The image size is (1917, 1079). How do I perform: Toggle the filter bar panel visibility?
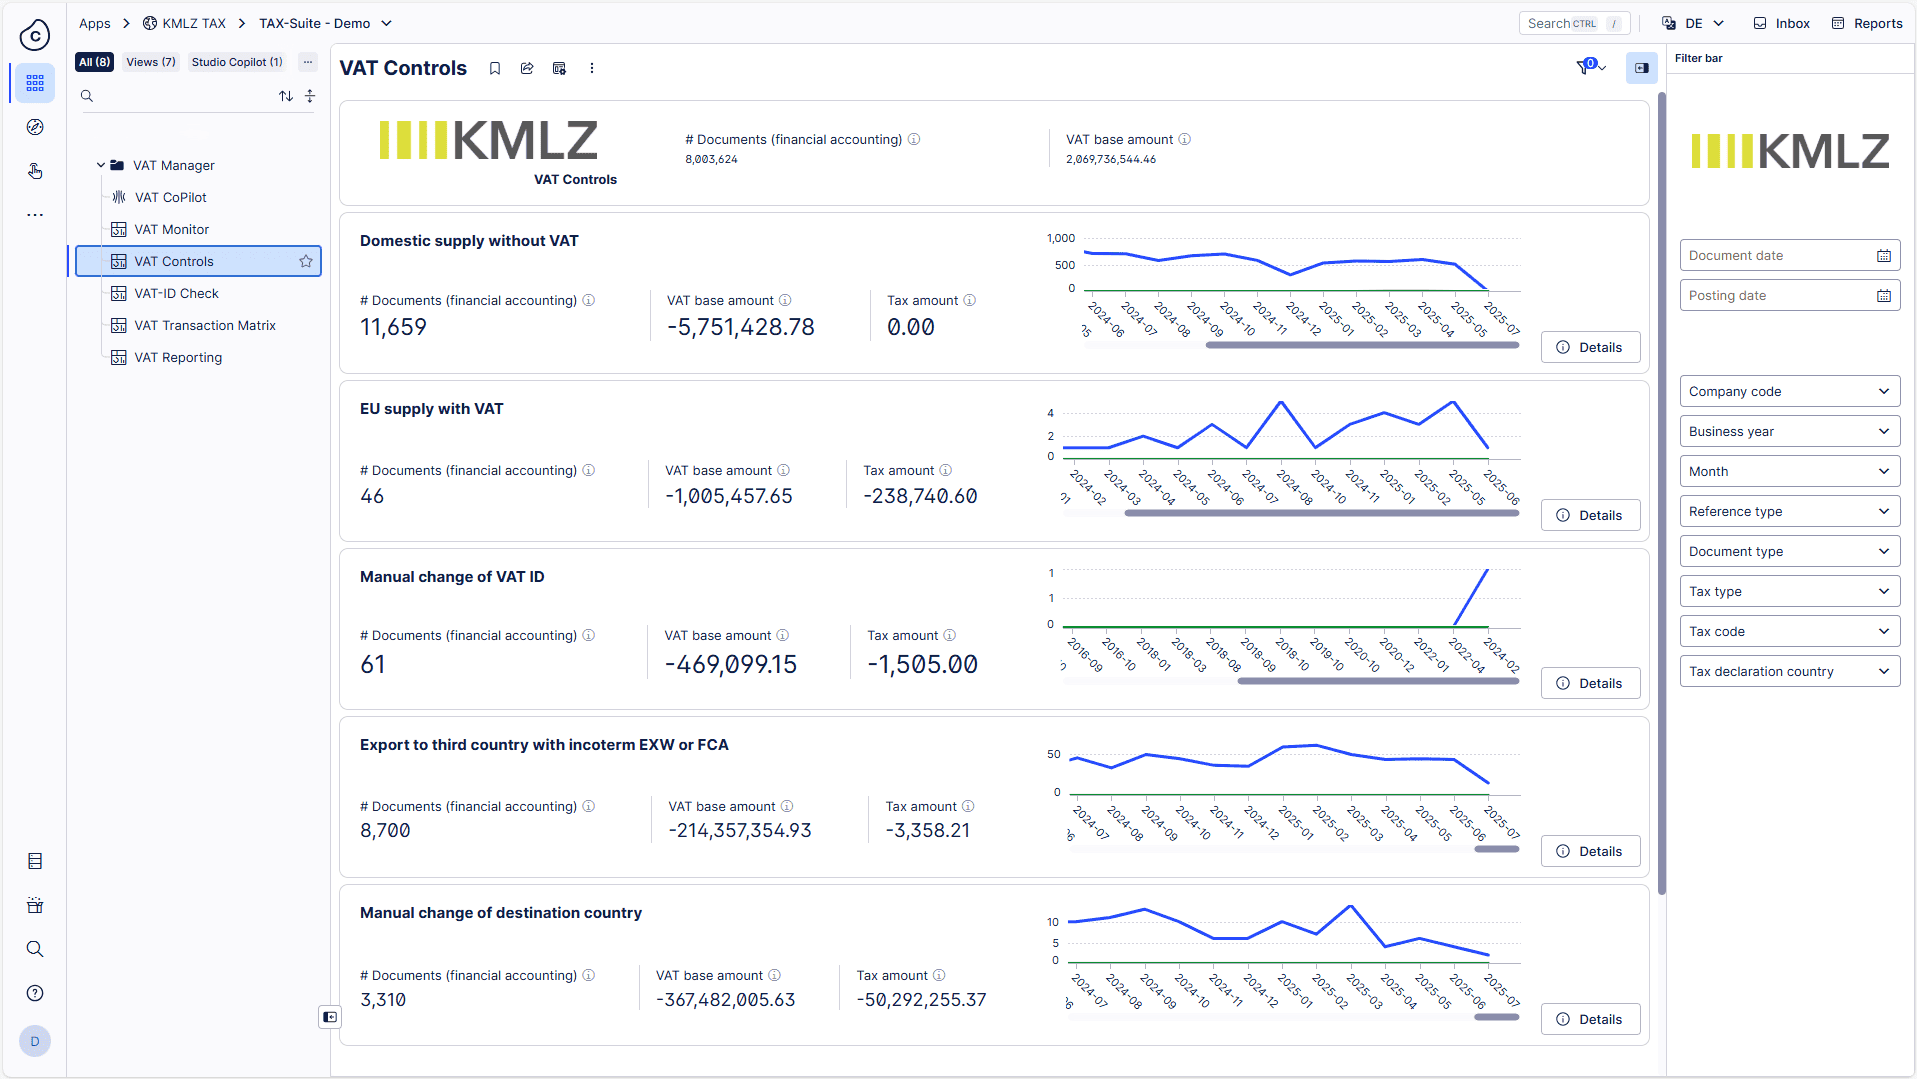(1641, 68)
